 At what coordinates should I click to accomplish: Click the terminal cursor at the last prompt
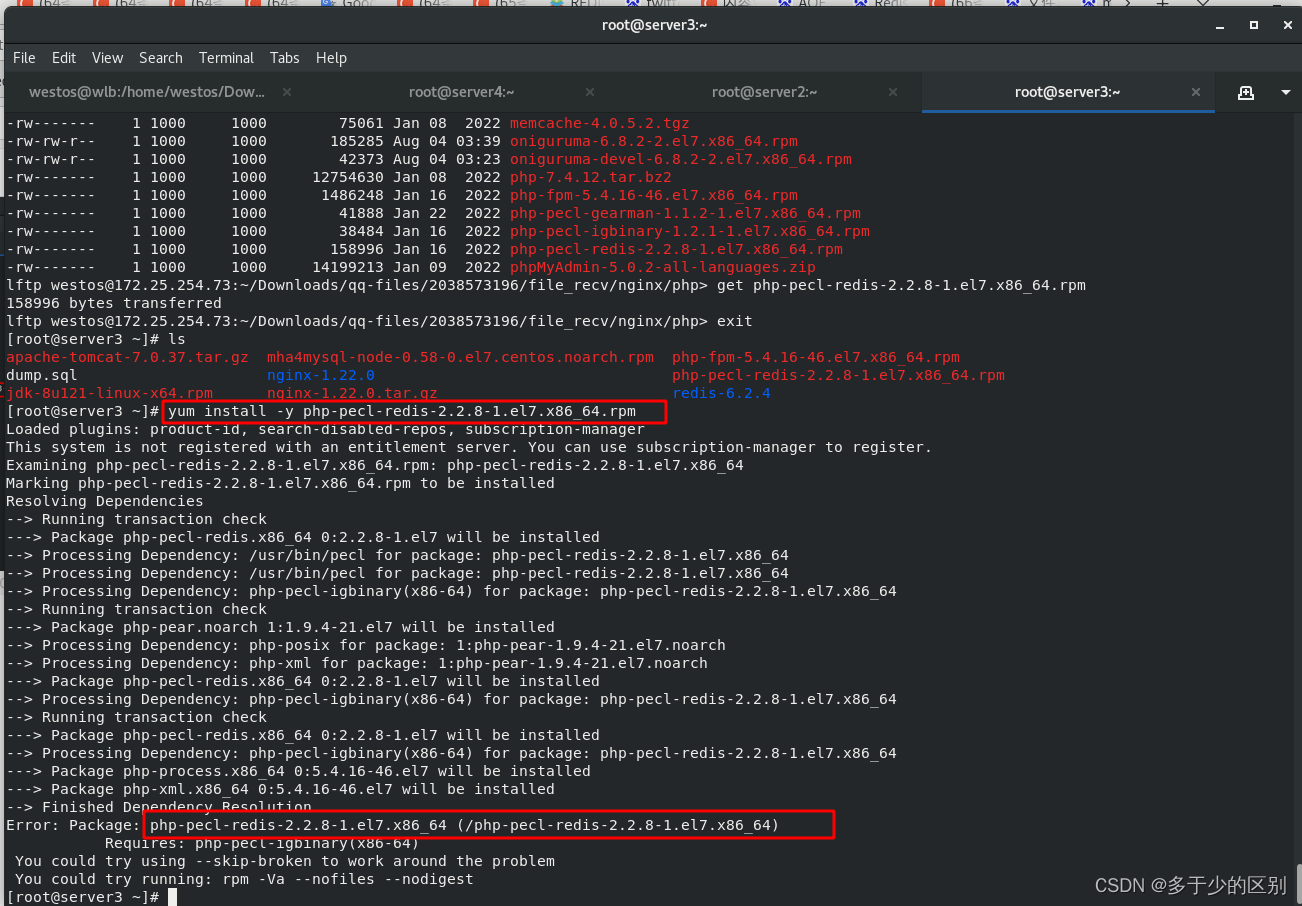(172, 897)
